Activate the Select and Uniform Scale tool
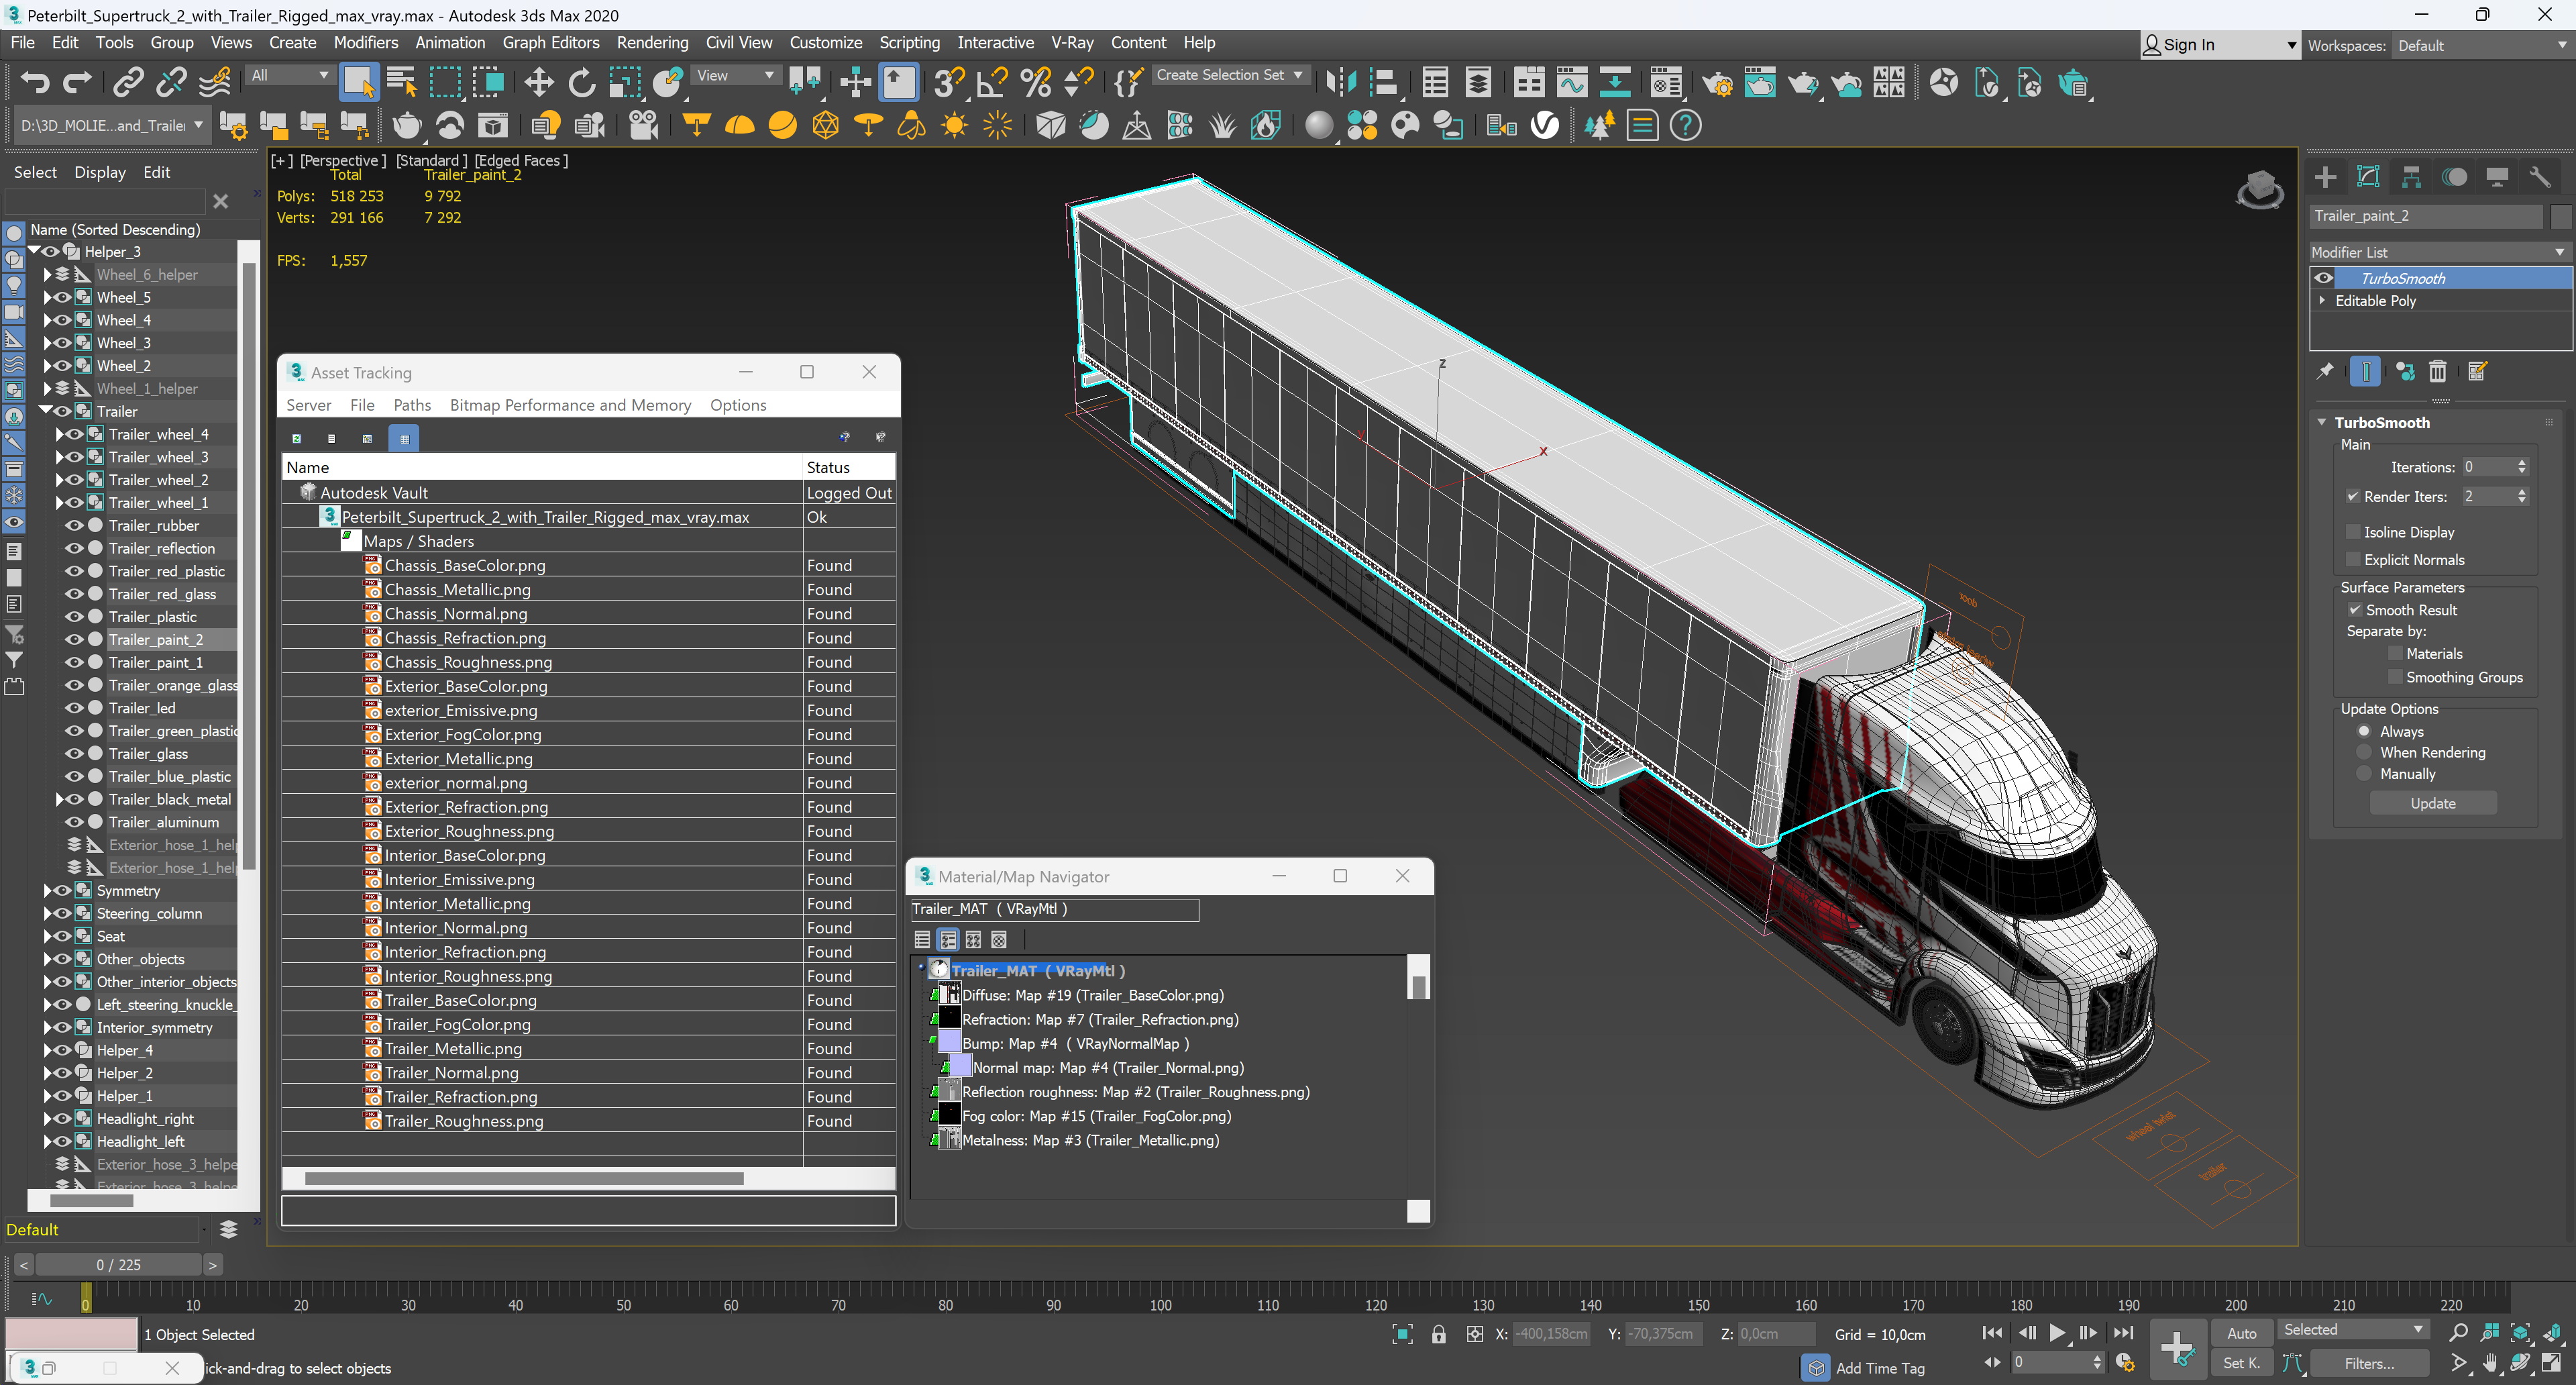Image resolution: width=2576 pixels, height=1385 pixels. 625,82
